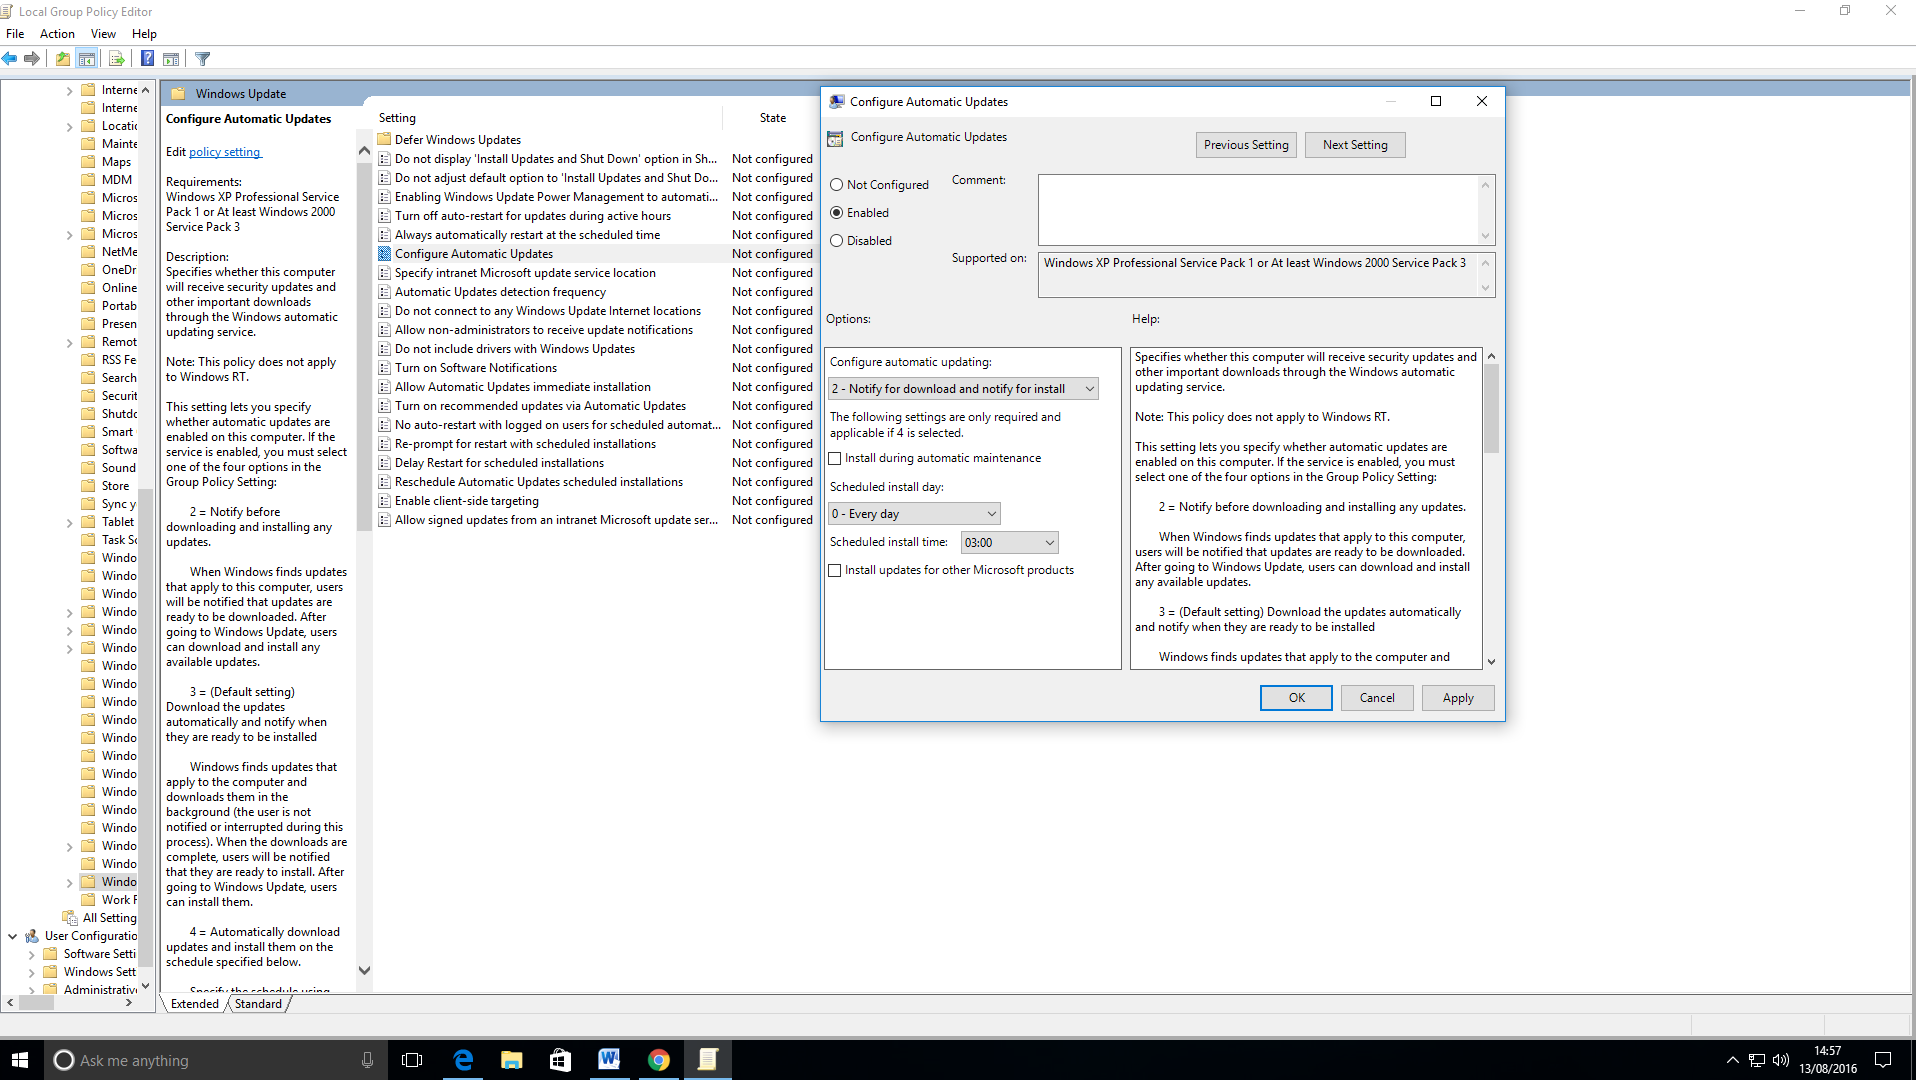Select the Not Configured radio button
The image size is (1916, 1080).
click(x=837, y=185)
